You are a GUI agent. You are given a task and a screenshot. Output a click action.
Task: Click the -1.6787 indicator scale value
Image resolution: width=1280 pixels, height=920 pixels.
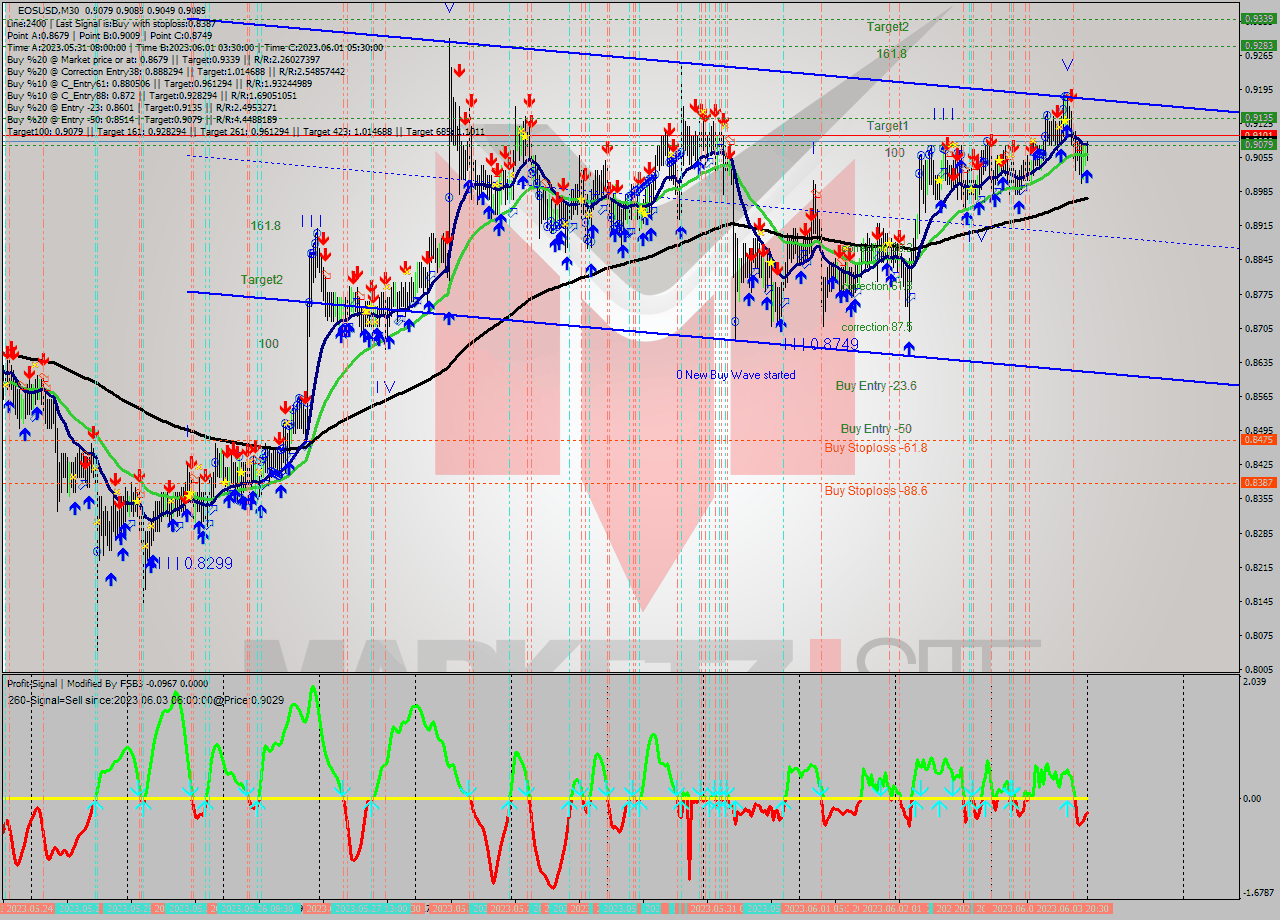[1258, 892]
